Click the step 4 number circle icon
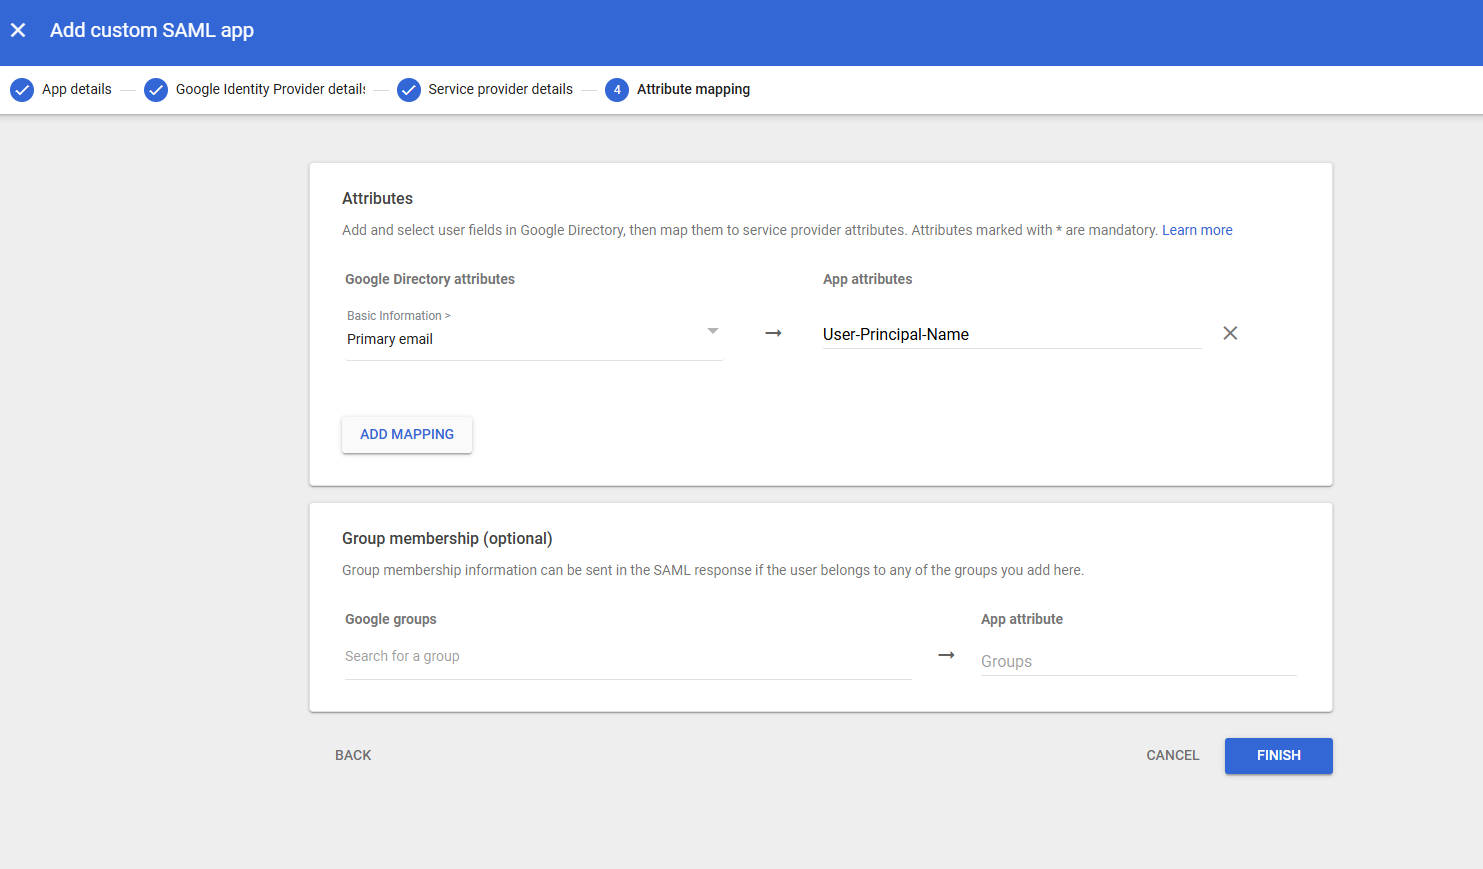The width and height of the screenshot is (1483, 869). pos(617,90)
